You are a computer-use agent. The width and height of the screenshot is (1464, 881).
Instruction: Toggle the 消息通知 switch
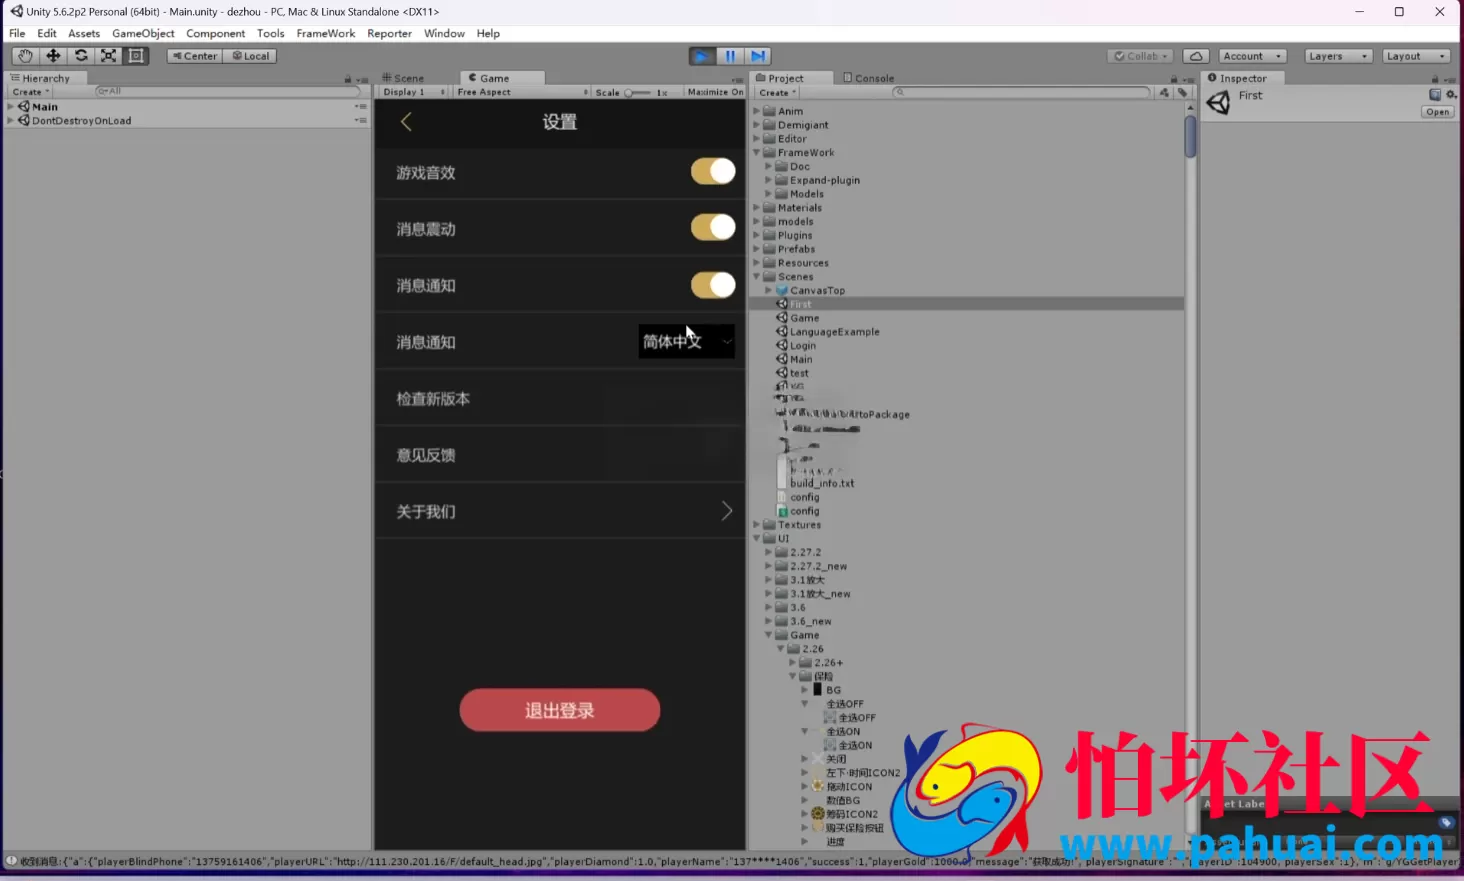[x=713, y=284]
